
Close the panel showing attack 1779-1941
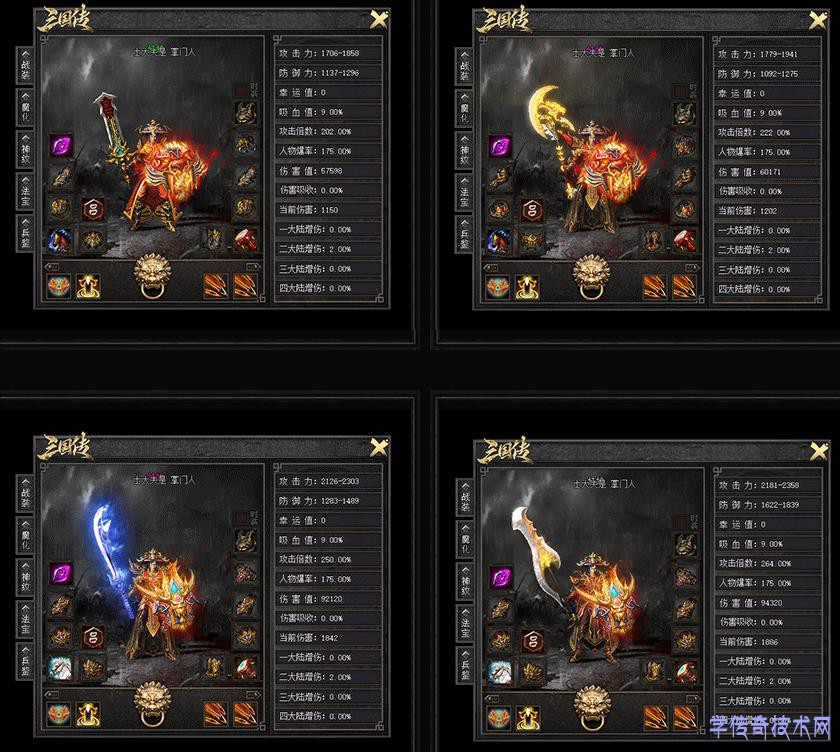818,21
